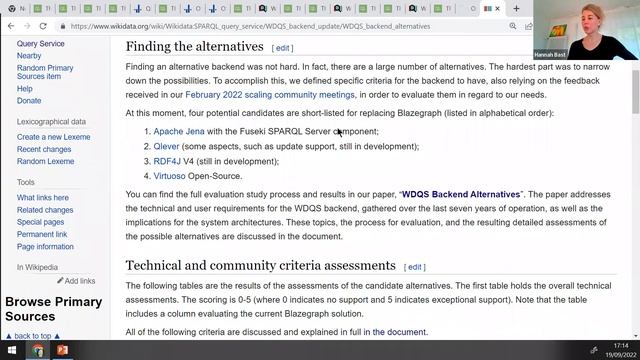Click the system tray icon near clock
Screen dimensions: 640x360
(x=594, y=350)
